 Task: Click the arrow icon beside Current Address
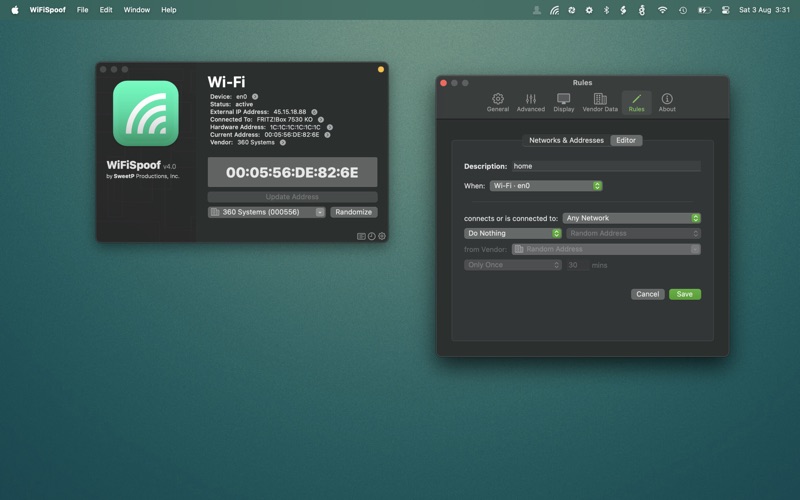click(328, 135)
